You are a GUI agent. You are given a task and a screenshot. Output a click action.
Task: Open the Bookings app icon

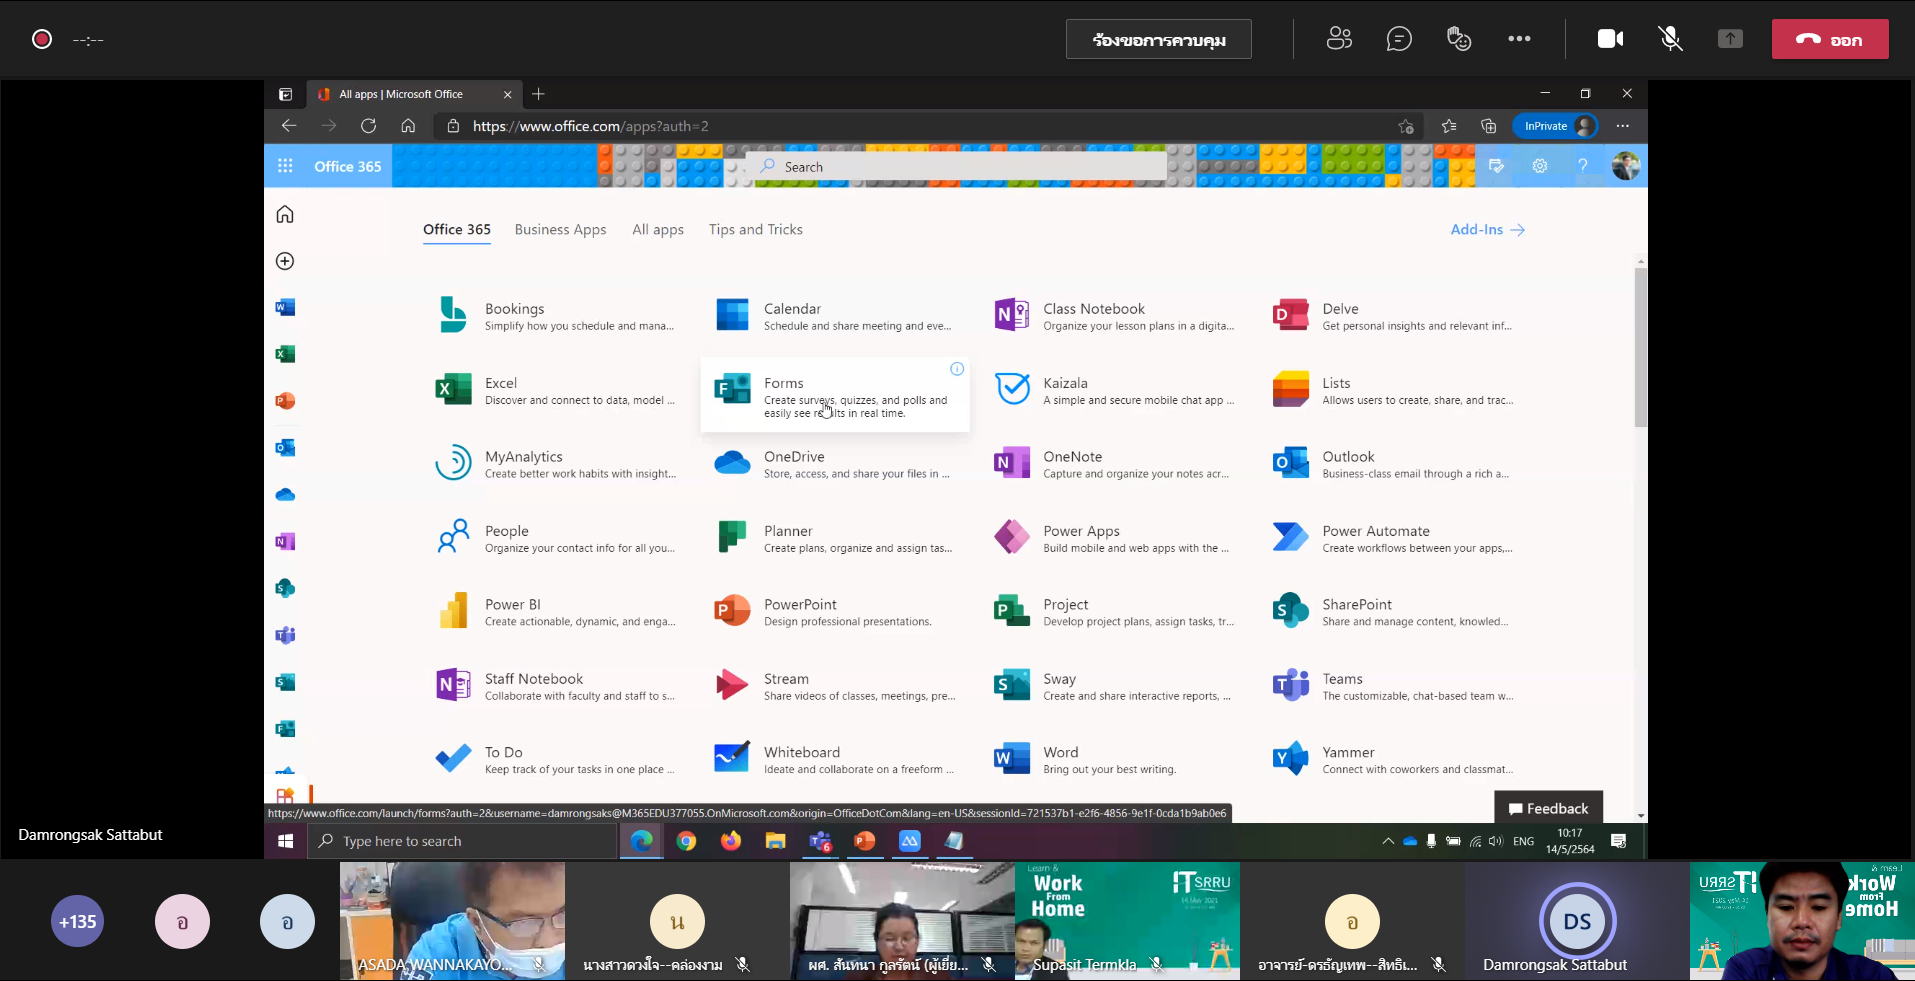pyautogui.click(x=453, y=315)
